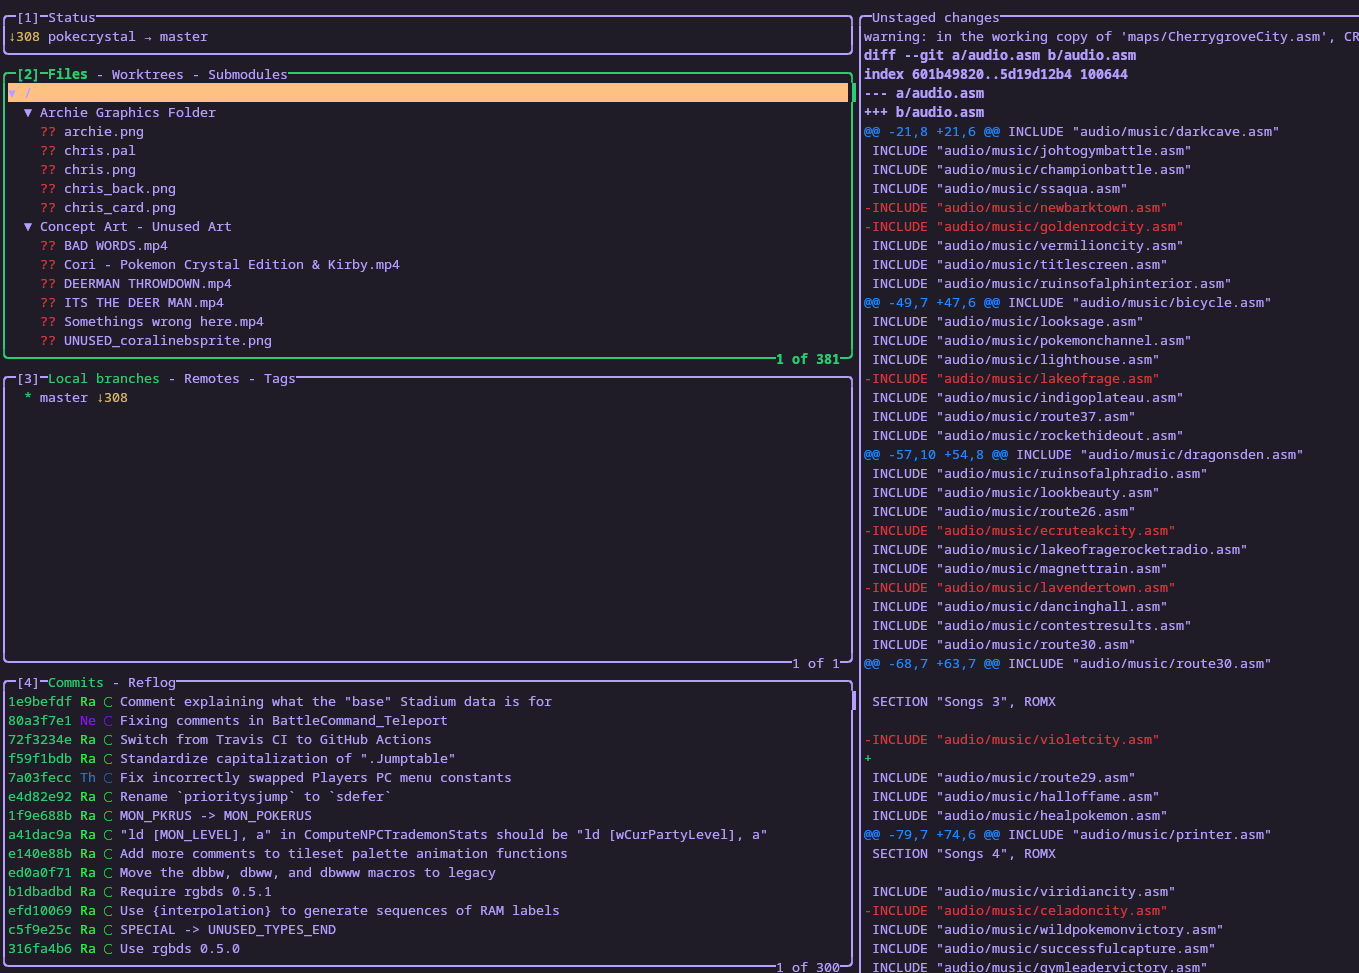Select the master branch row

tap(428, 398)
